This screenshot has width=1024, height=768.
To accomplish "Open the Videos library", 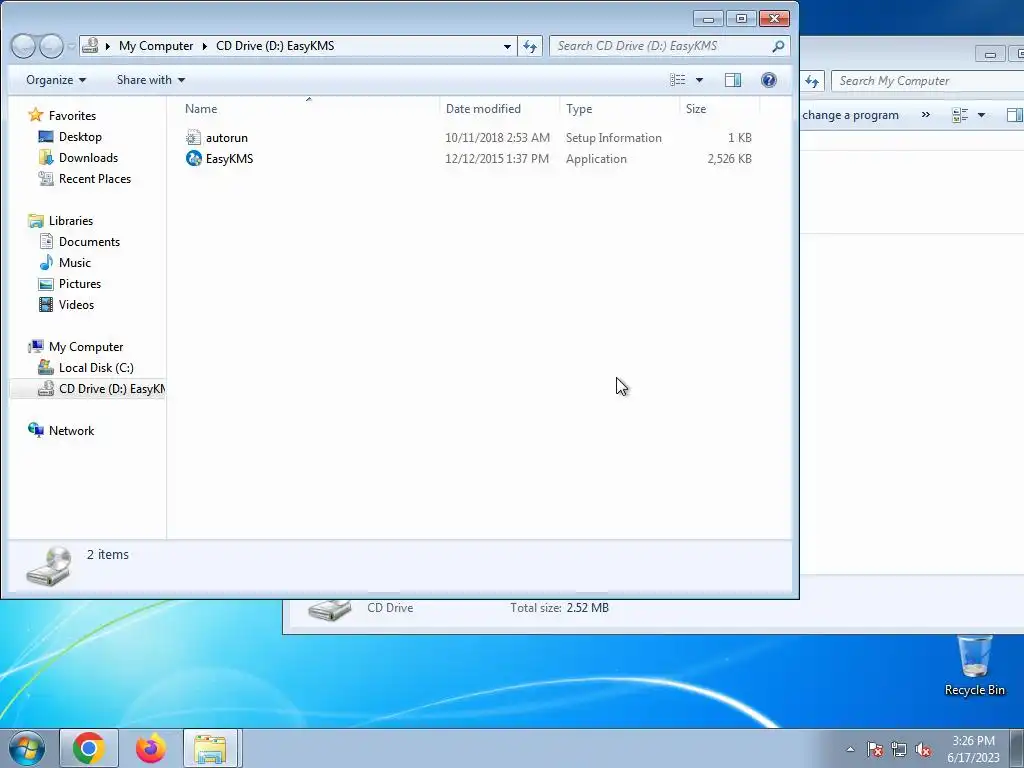I will (x=76, y=304).
